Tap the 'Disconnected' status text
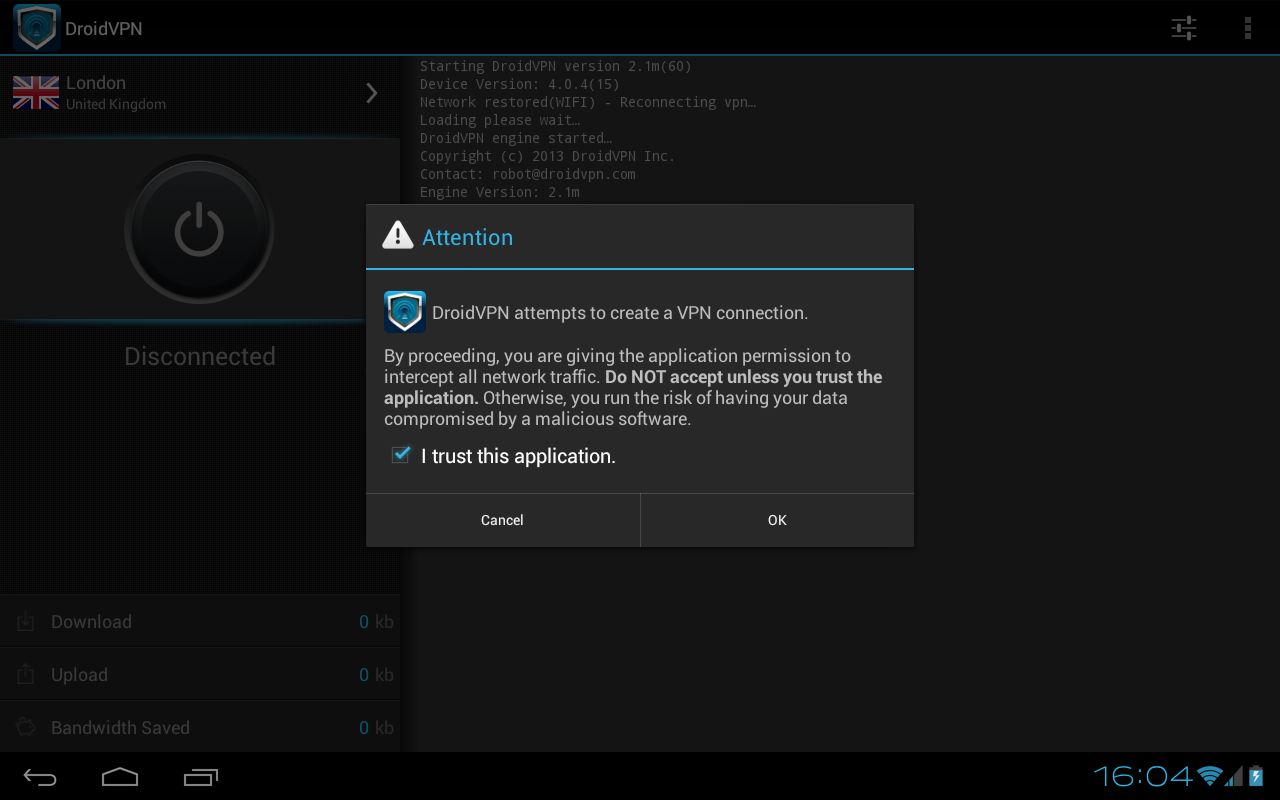 [x=200, y=356]
